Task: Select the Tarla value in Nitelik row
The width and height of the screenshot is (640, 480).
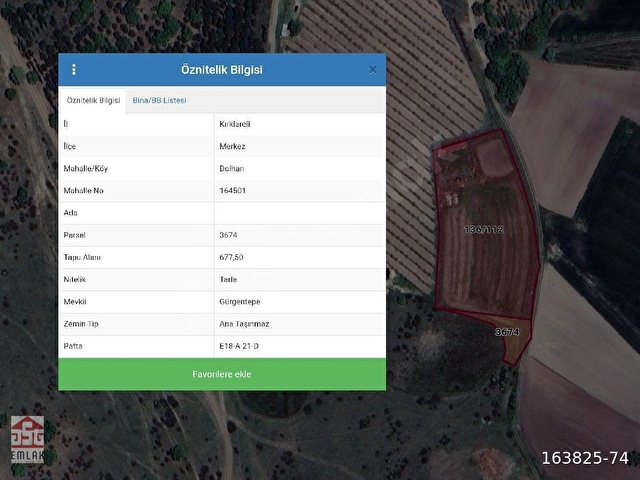Action: [x=228, y=280]
